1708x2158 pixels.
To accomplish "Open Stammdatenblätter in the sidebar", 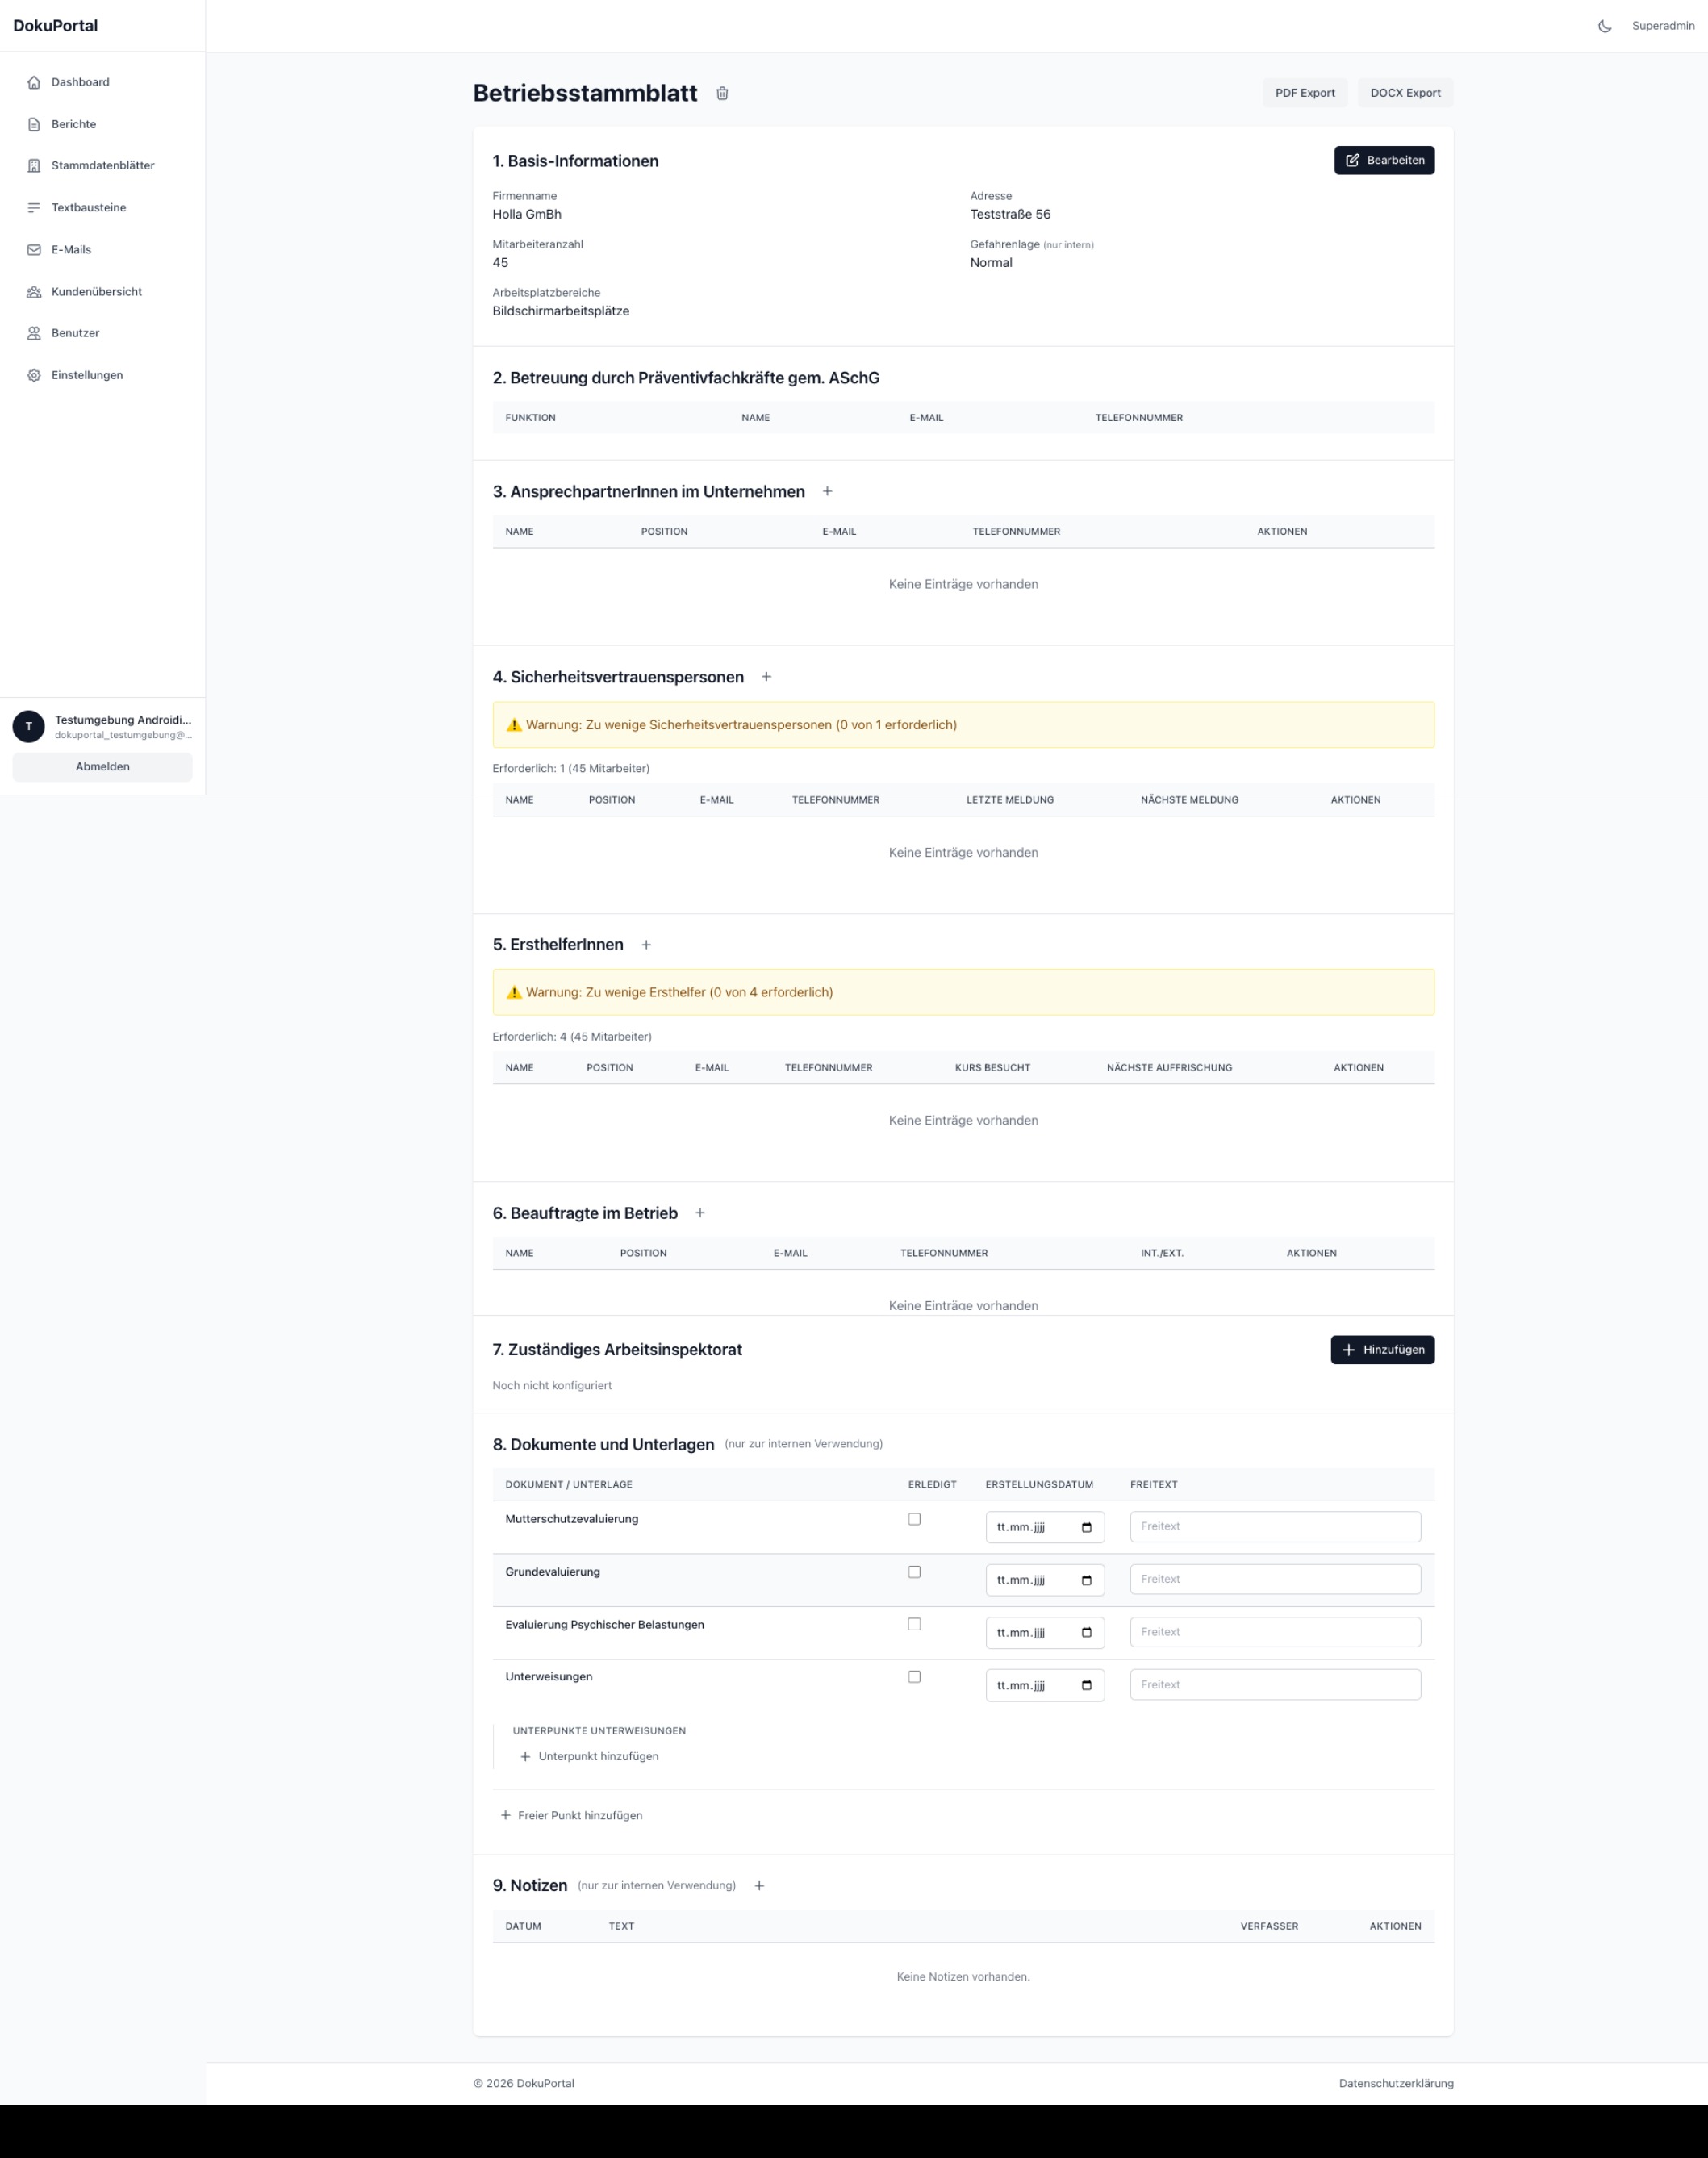I will [102, 166].
